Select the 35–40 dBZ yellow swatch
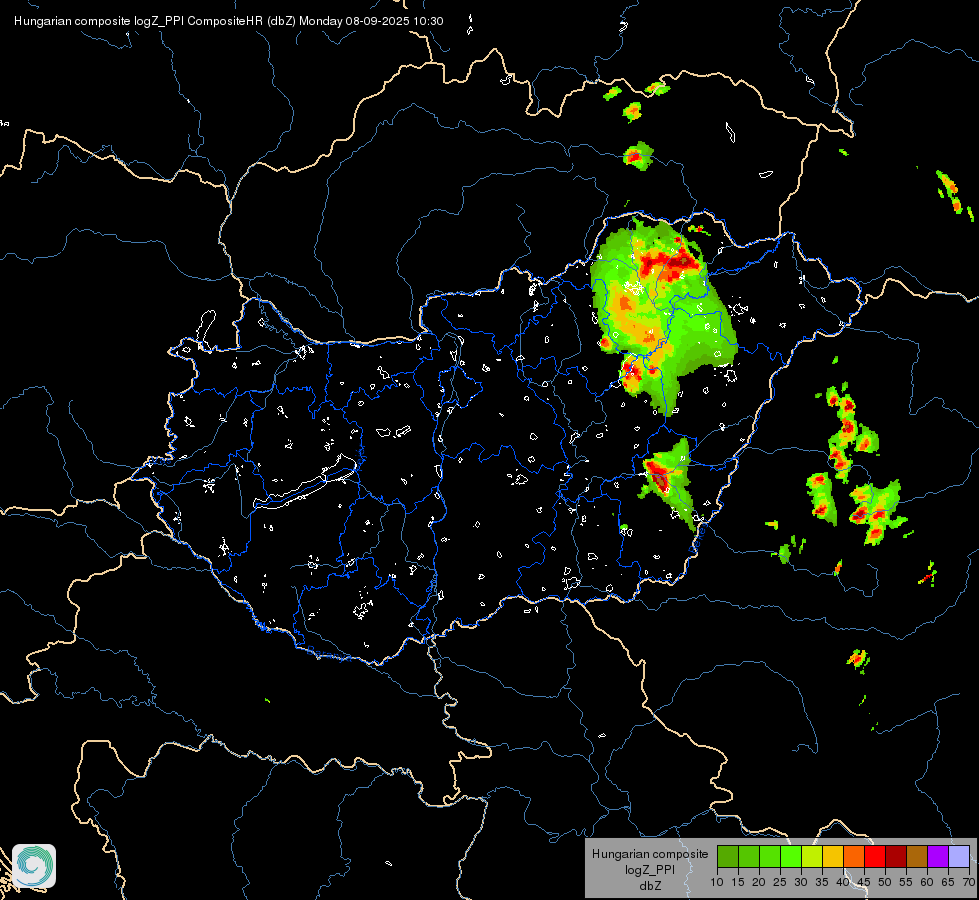 click(x=833, y=856)
